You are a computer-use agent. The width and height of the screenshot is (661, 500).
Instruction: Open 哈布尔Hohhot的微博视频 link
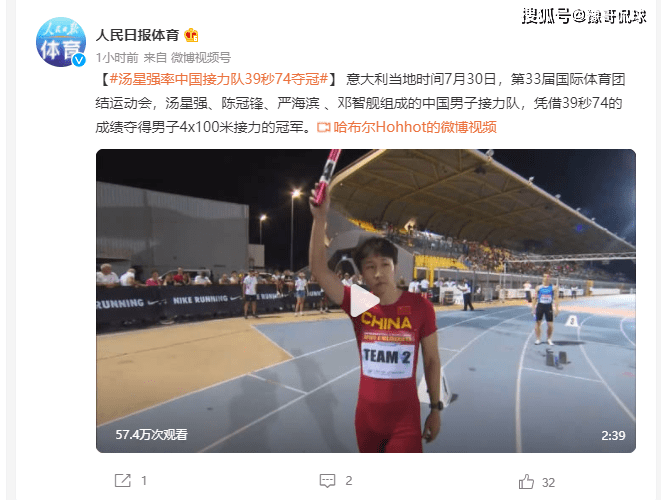(x=415, y=127)
